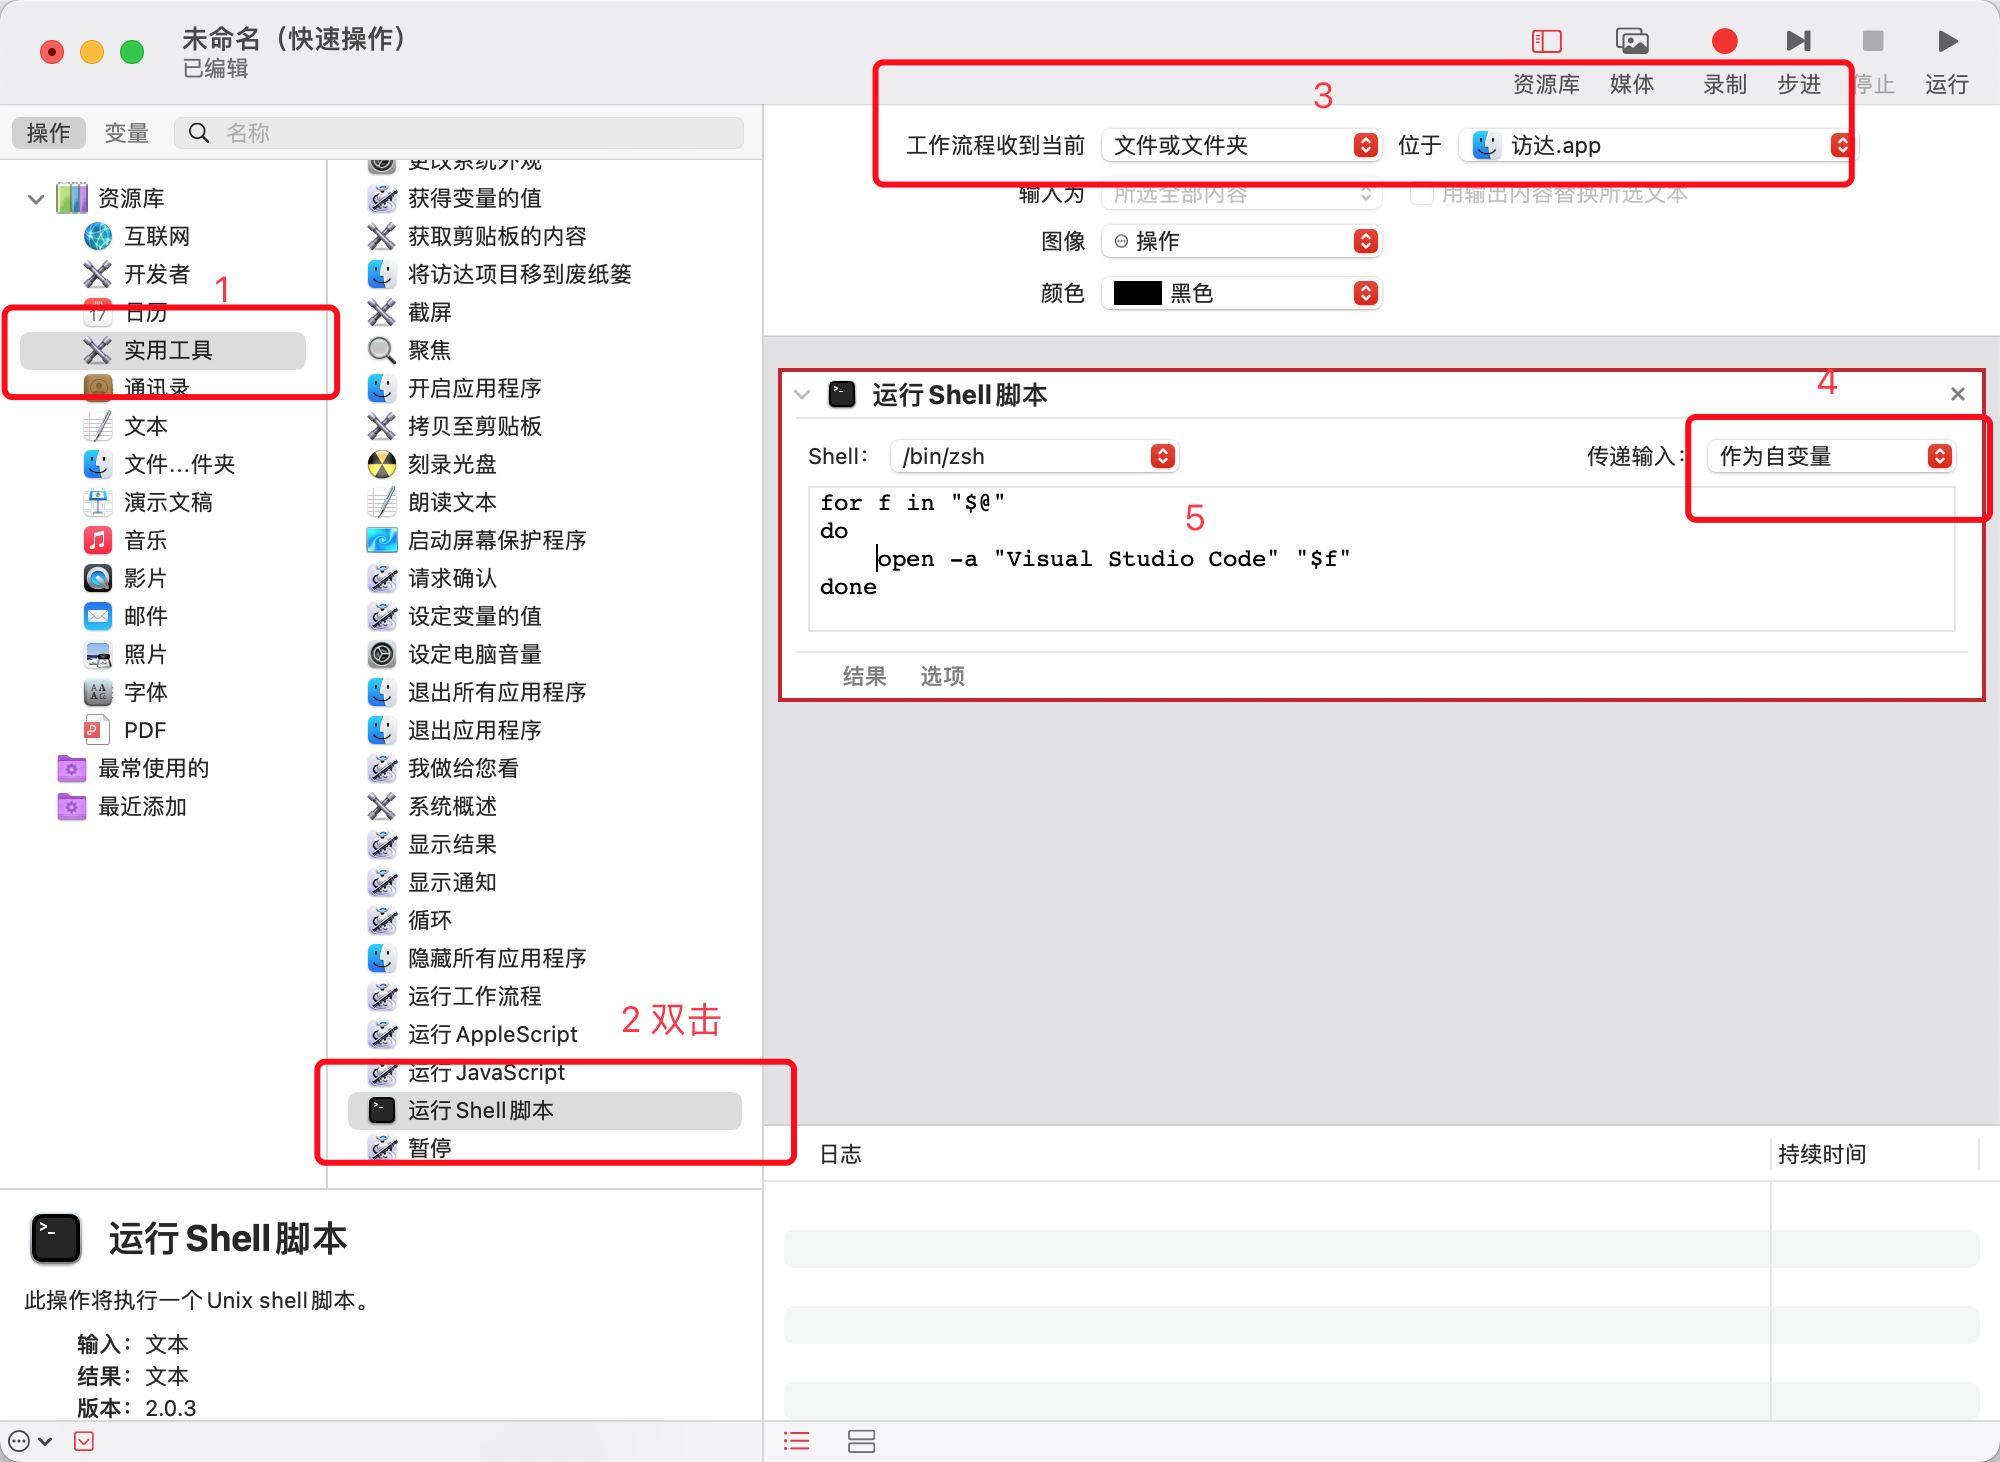
Task: Choose 聚焦 action
Action: coord(410,350)
